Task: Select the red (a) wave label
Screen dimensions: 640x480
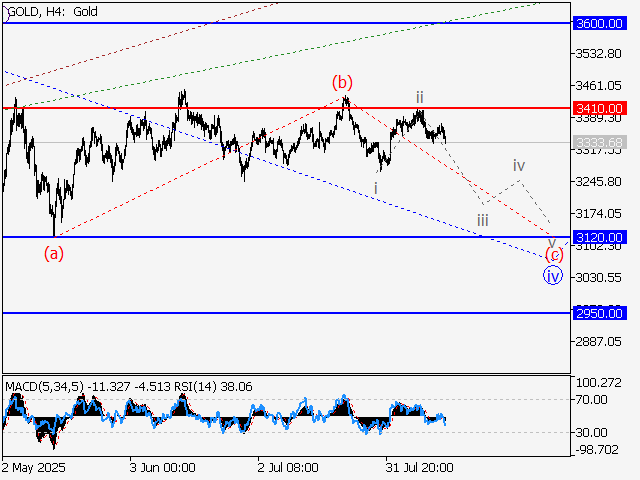Action: 54,253
